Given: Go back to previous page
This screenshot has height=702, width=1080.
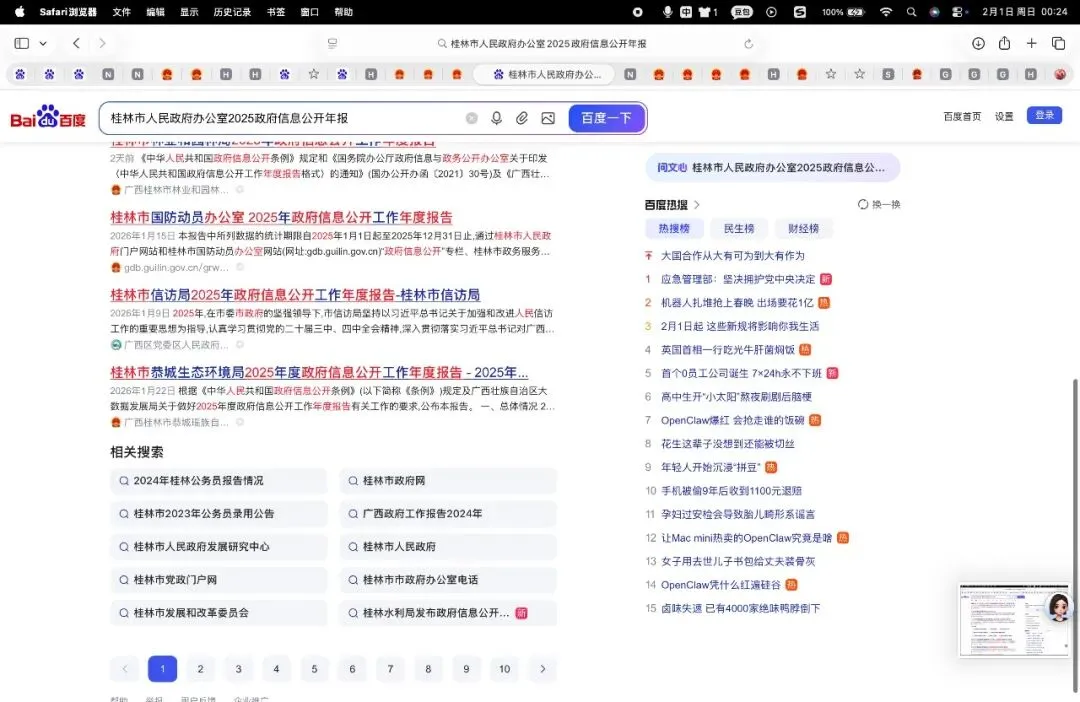Looking at the screenshot, I should tap(76, 43).
